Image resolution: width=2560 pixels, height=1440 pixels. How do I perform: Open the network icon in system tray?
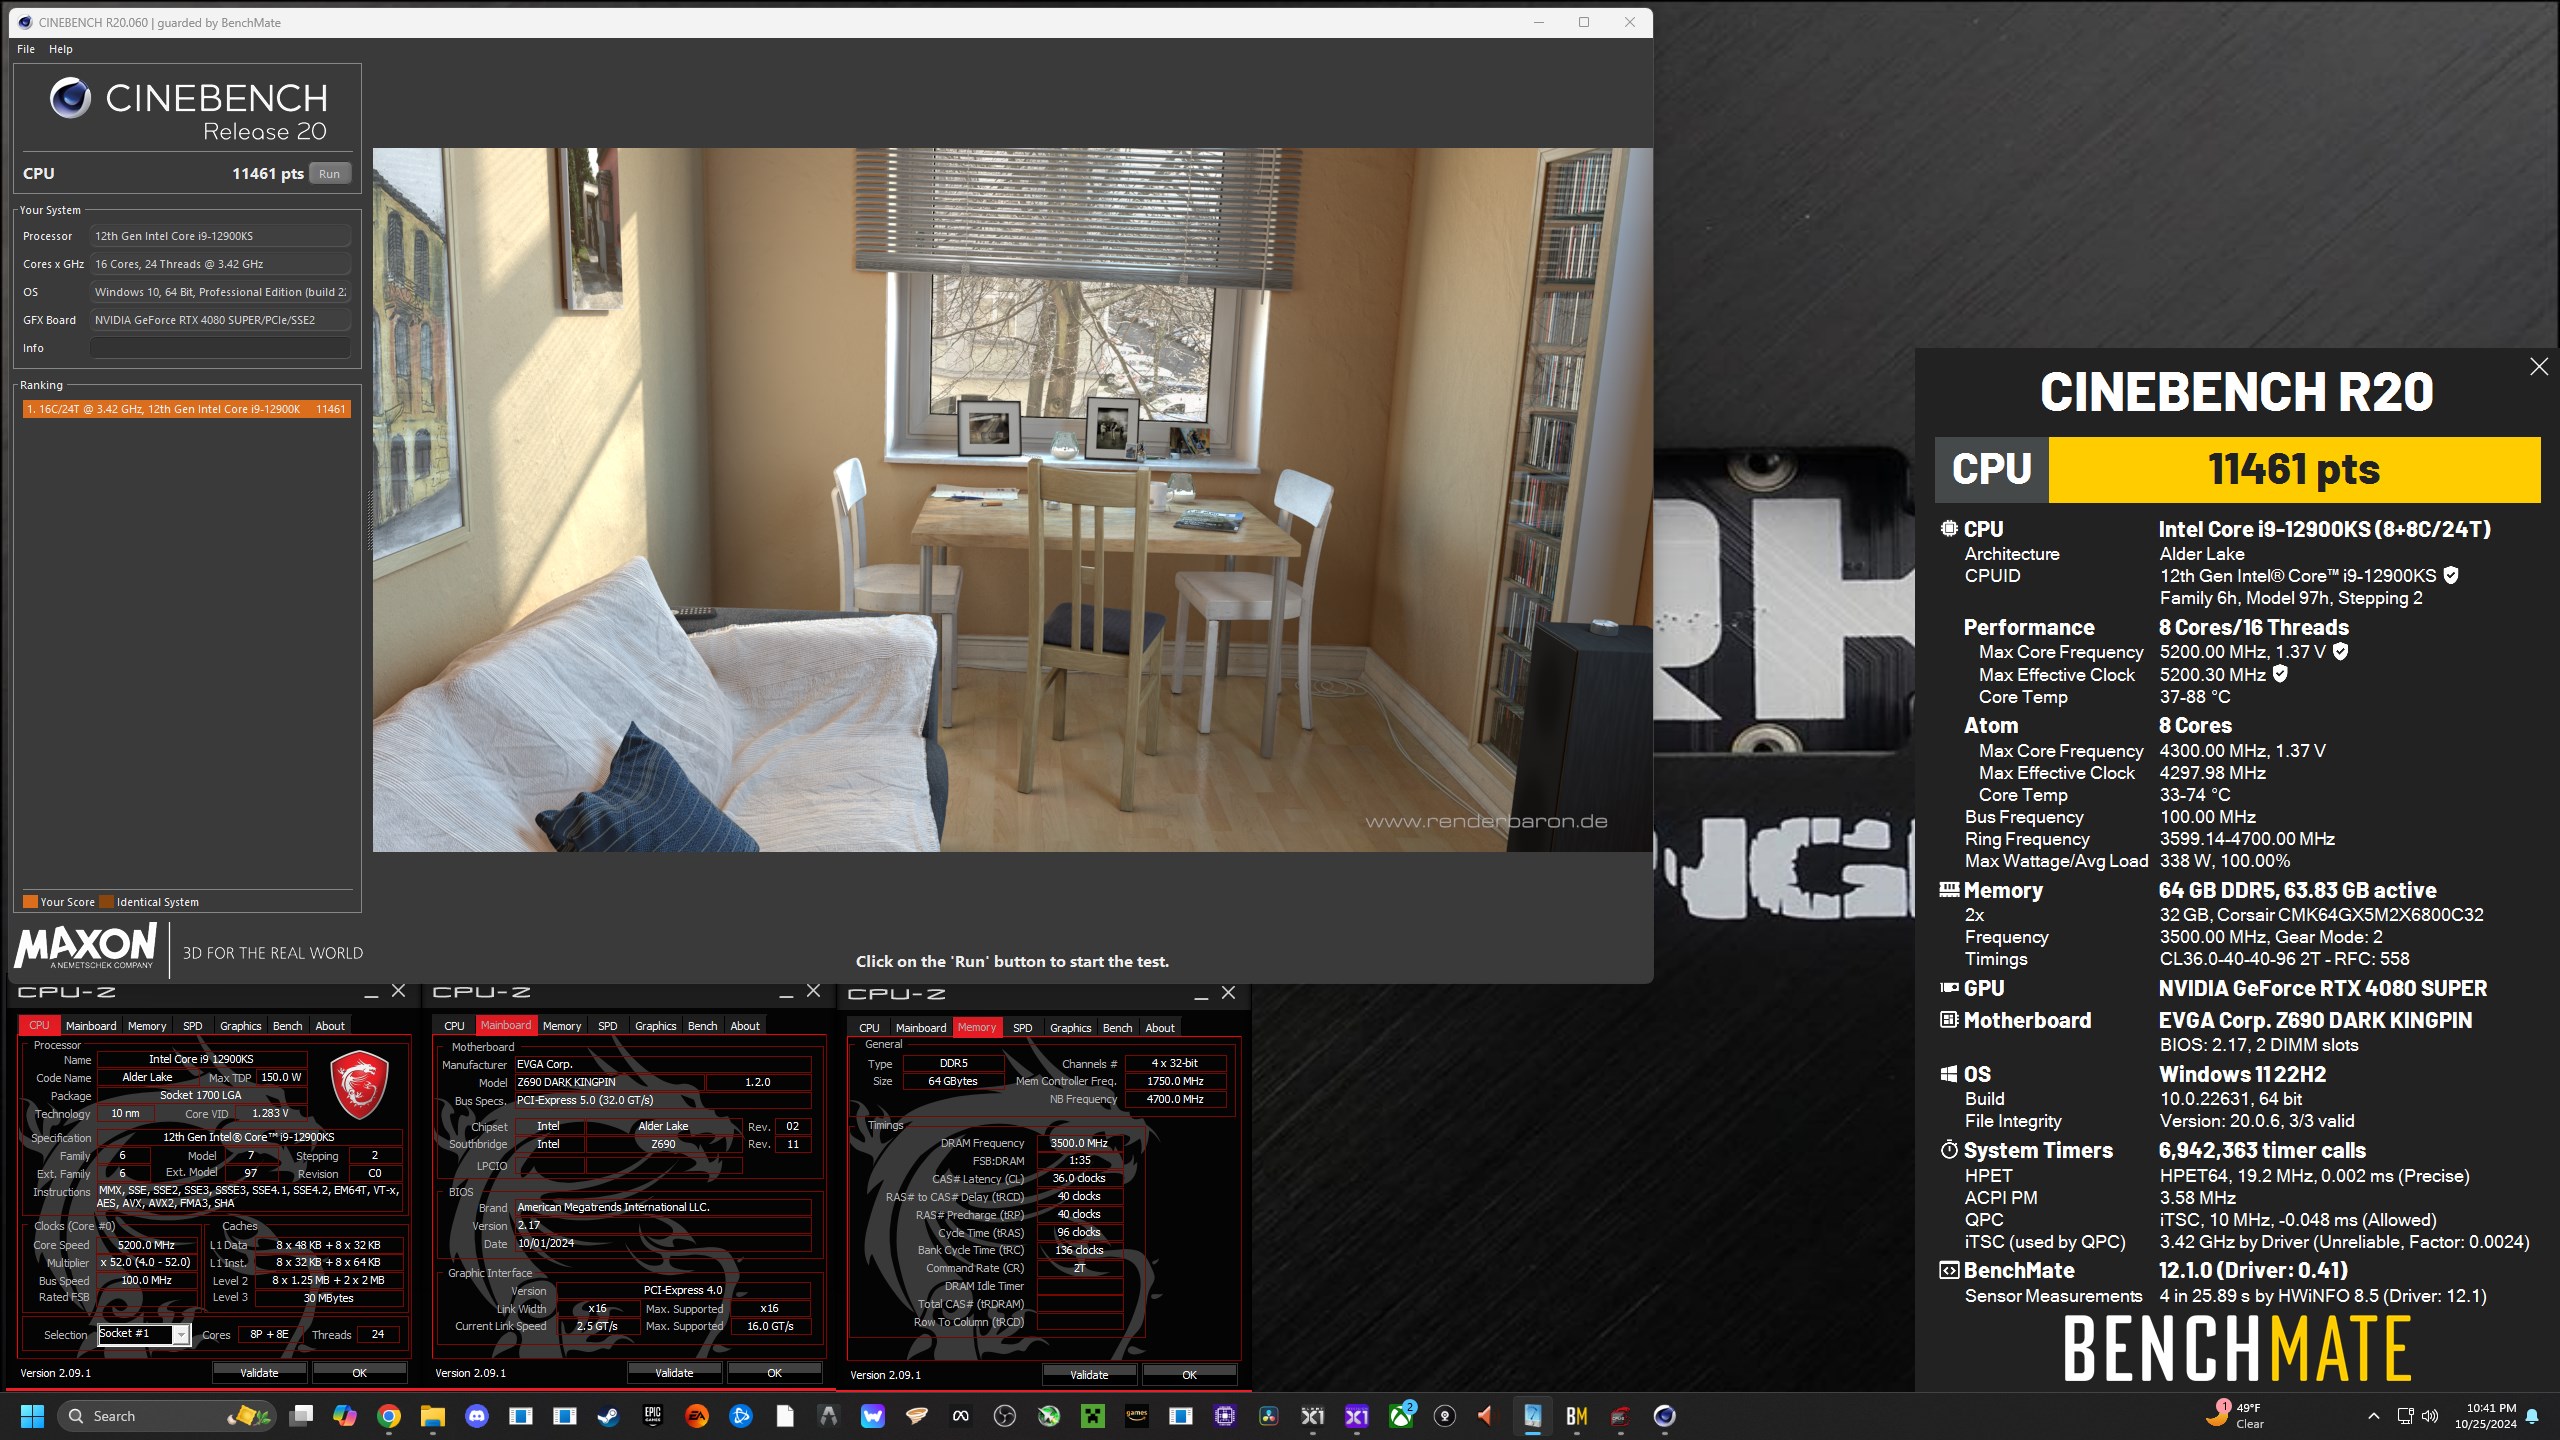tap(2405, 1416)
